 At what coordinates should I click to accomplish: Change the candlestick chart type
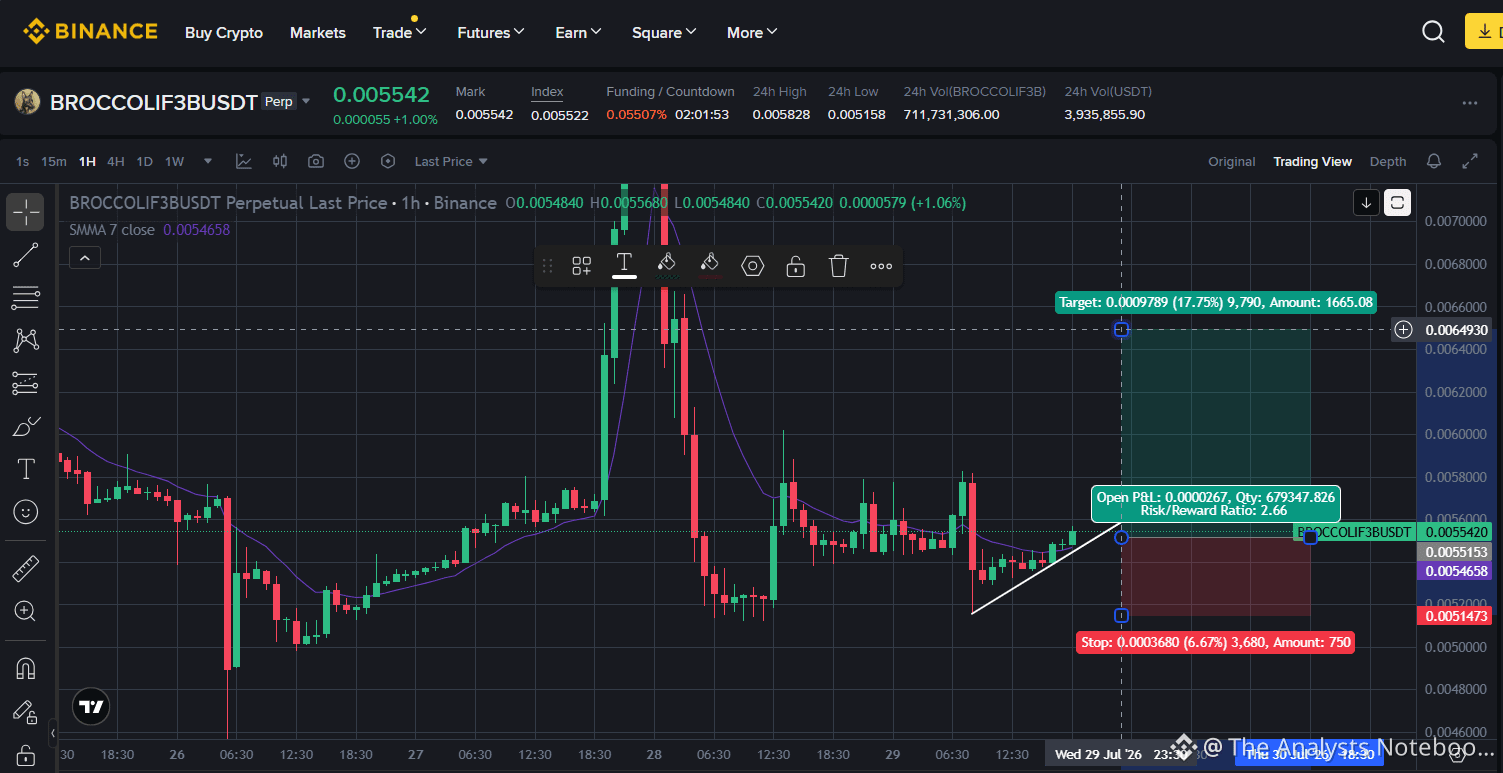(280, 161)
